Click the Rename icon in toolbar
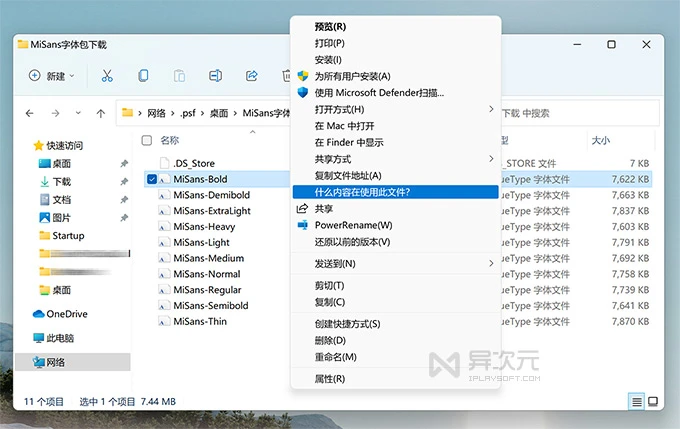The width and height of the screenshot is (680, 429). [x=215, y=76]
